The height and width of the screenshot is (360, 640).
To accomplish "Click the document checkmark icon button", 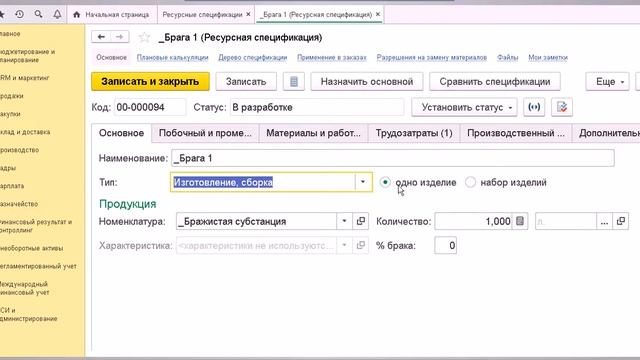I will [x=562, y=107].
